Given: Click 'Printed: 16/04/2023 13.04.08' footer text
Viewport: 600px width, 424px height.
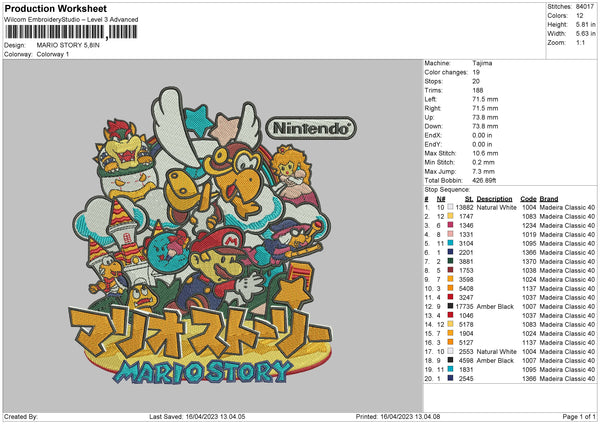Looking at the screenshot, I should (x=398, y=416).
